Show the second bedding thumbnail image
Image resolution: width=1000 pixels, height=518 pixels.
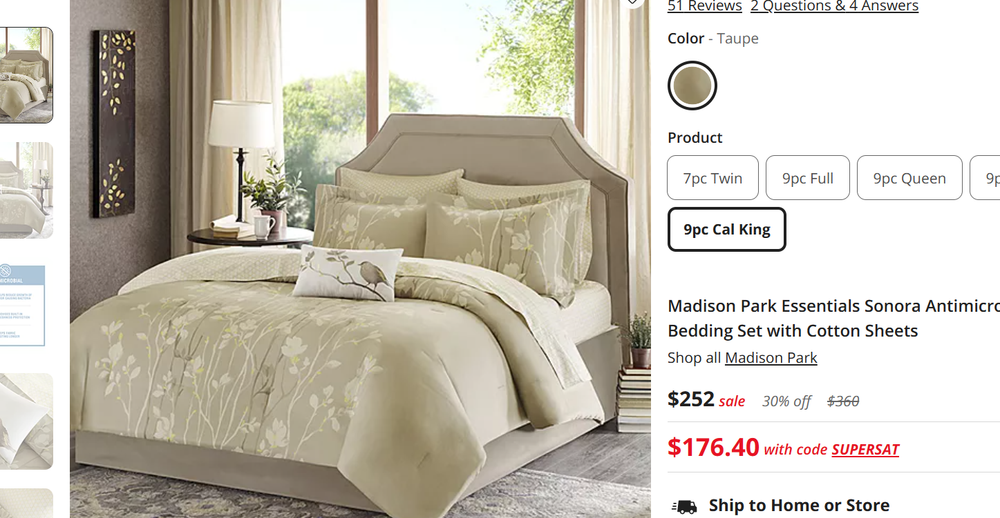tap(26, 190)
